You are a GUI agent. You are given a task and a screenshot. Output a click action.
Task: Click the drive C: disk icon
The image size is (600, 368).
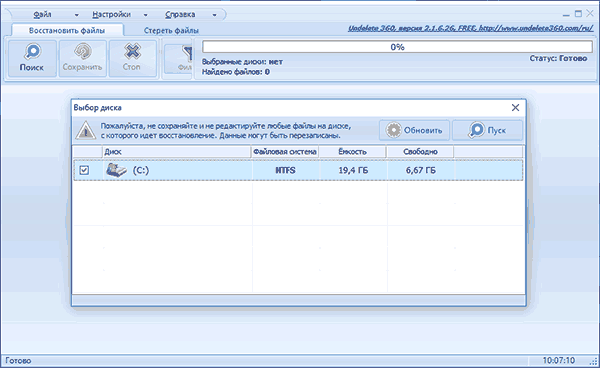coord(116,170)
